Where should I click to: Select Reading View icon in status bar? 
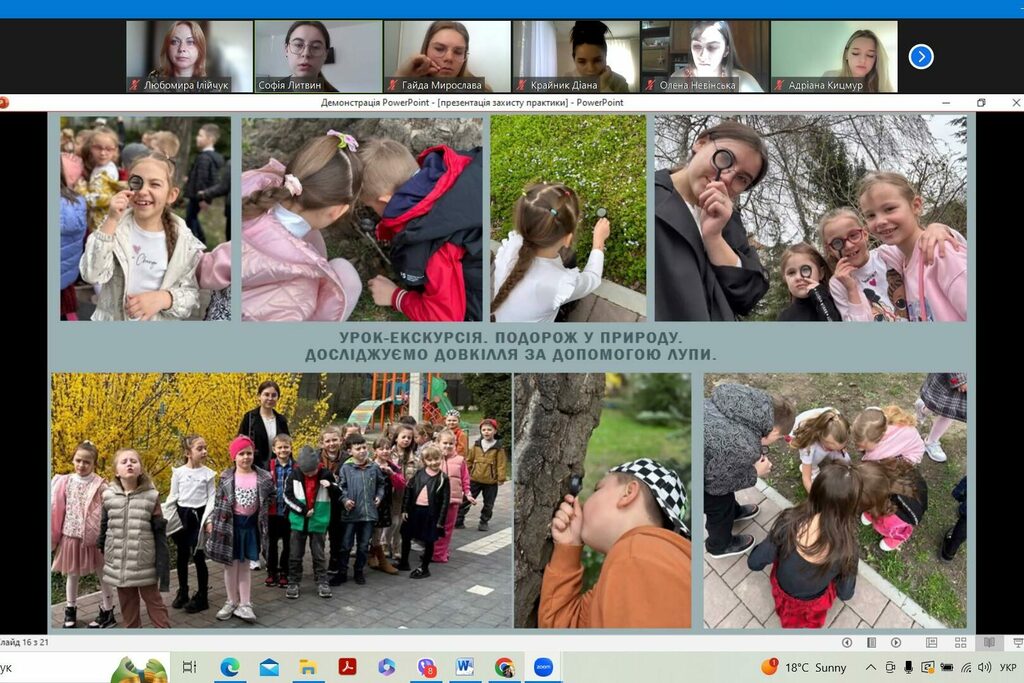click(x=989, y=642)
